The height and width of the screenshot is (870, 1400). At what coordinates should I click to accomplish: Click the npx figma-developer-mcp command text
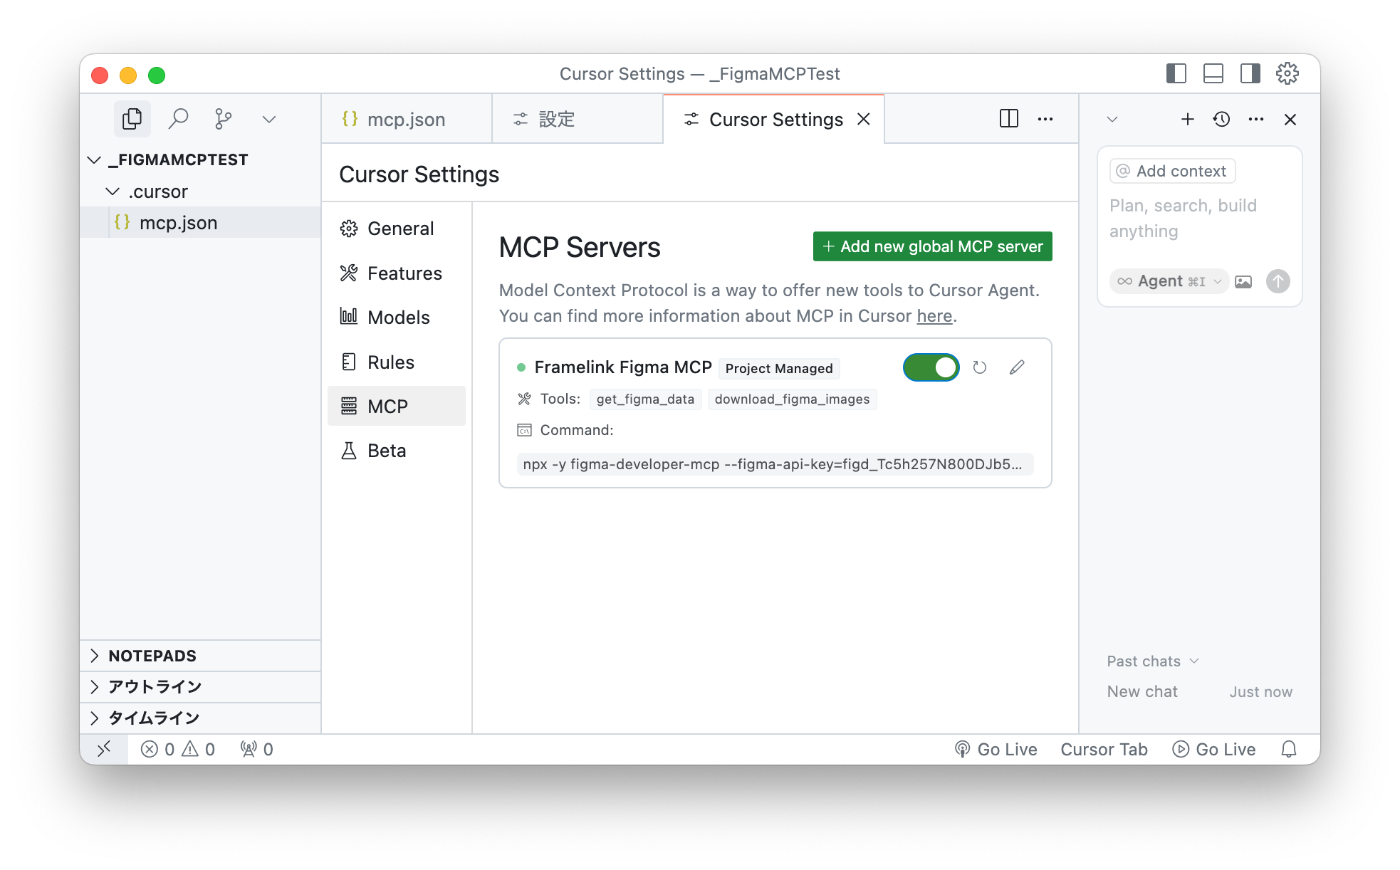click(x=774, y=464)
